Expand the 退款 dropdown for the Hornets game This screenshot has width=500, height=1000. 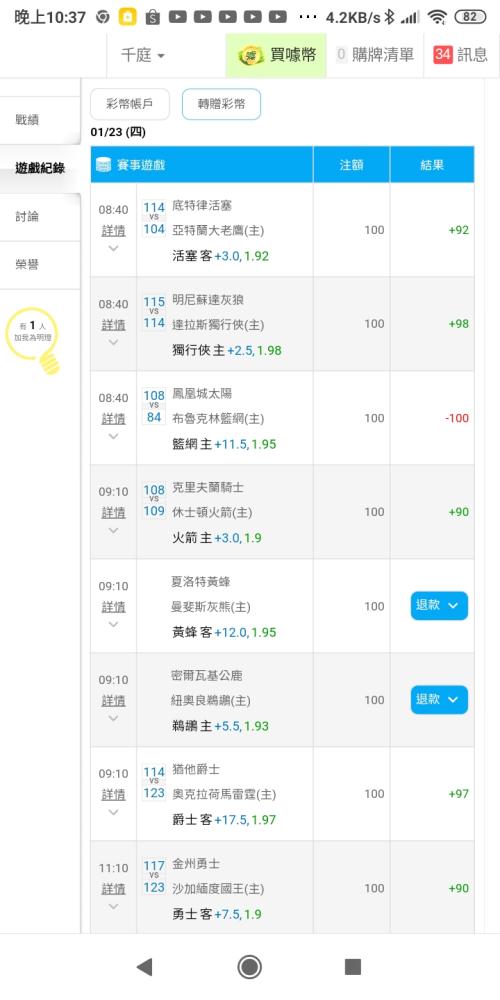(439, 606)
